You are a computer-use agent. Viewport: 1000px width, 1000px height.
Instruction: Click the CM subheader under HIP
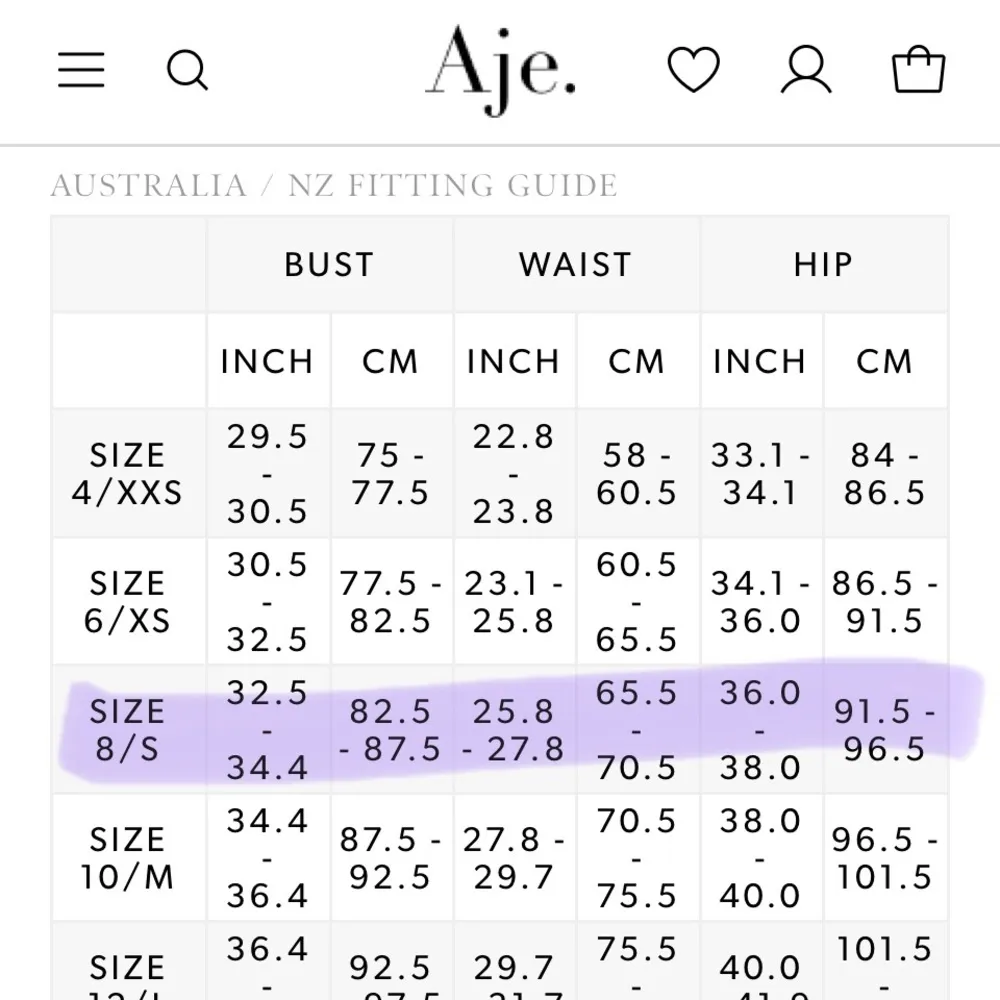(x=884, y=361)
